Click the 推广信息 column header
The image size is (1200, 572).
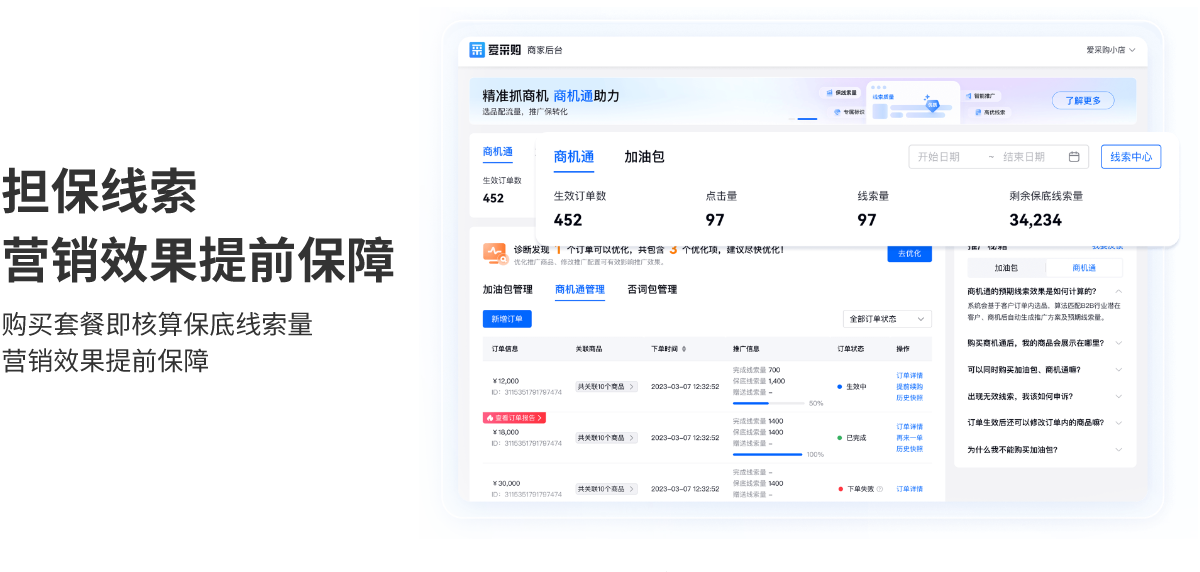coord(746,349)
